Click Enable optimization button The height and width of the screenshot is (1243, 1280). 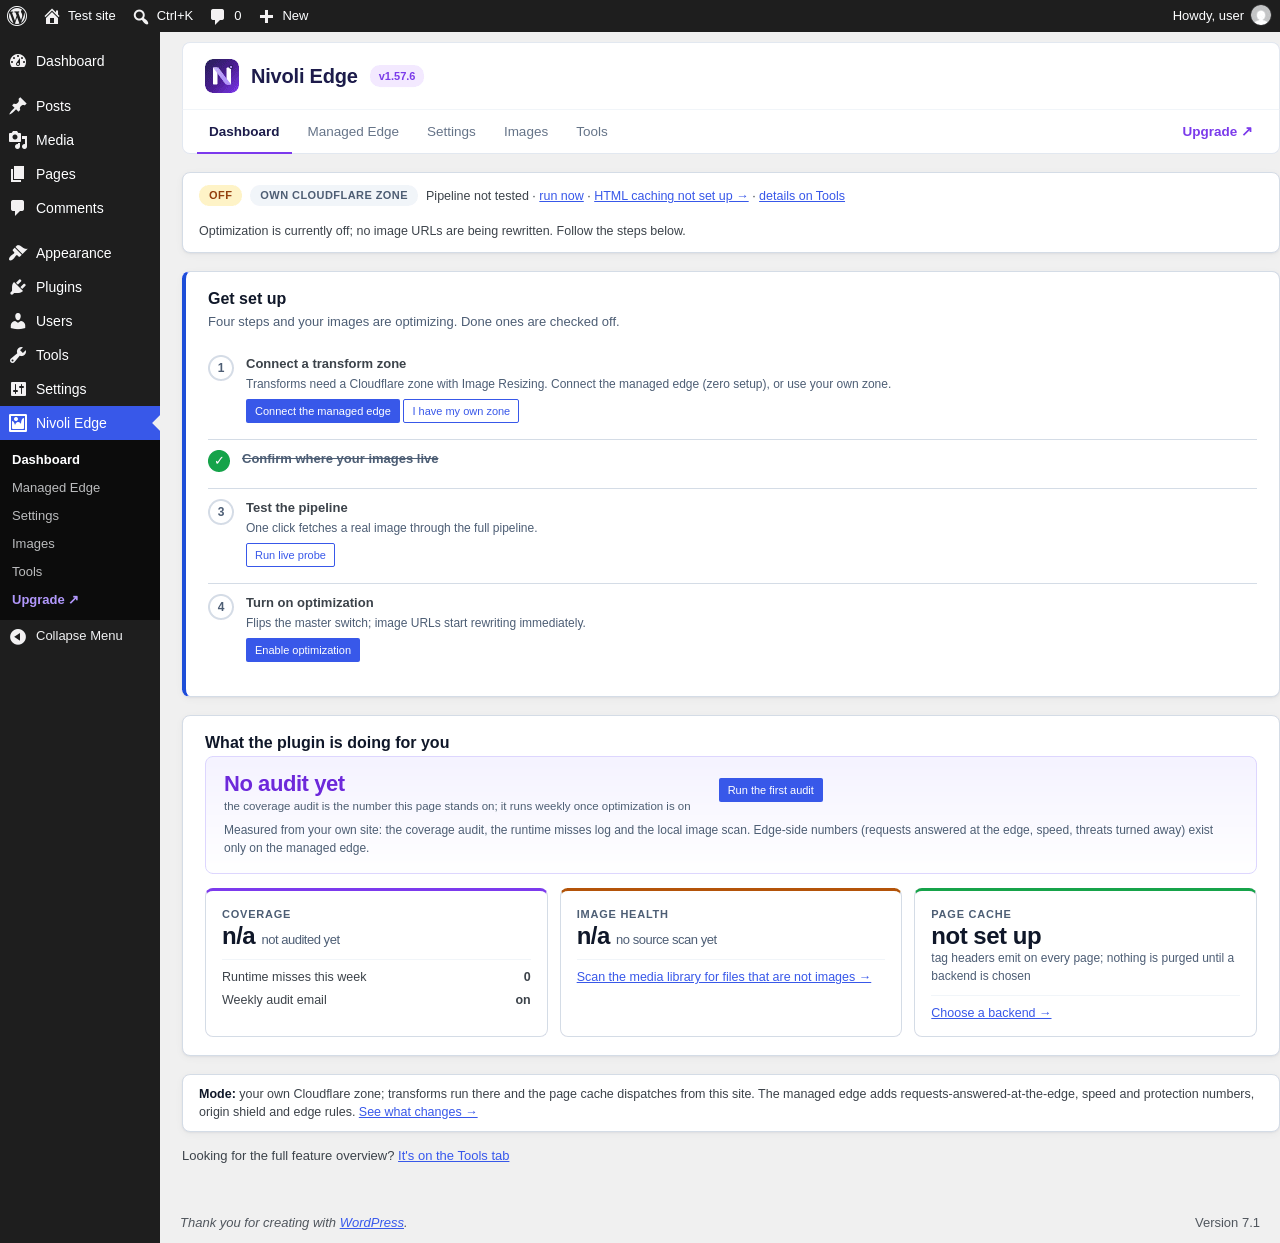tap(303, 650)
